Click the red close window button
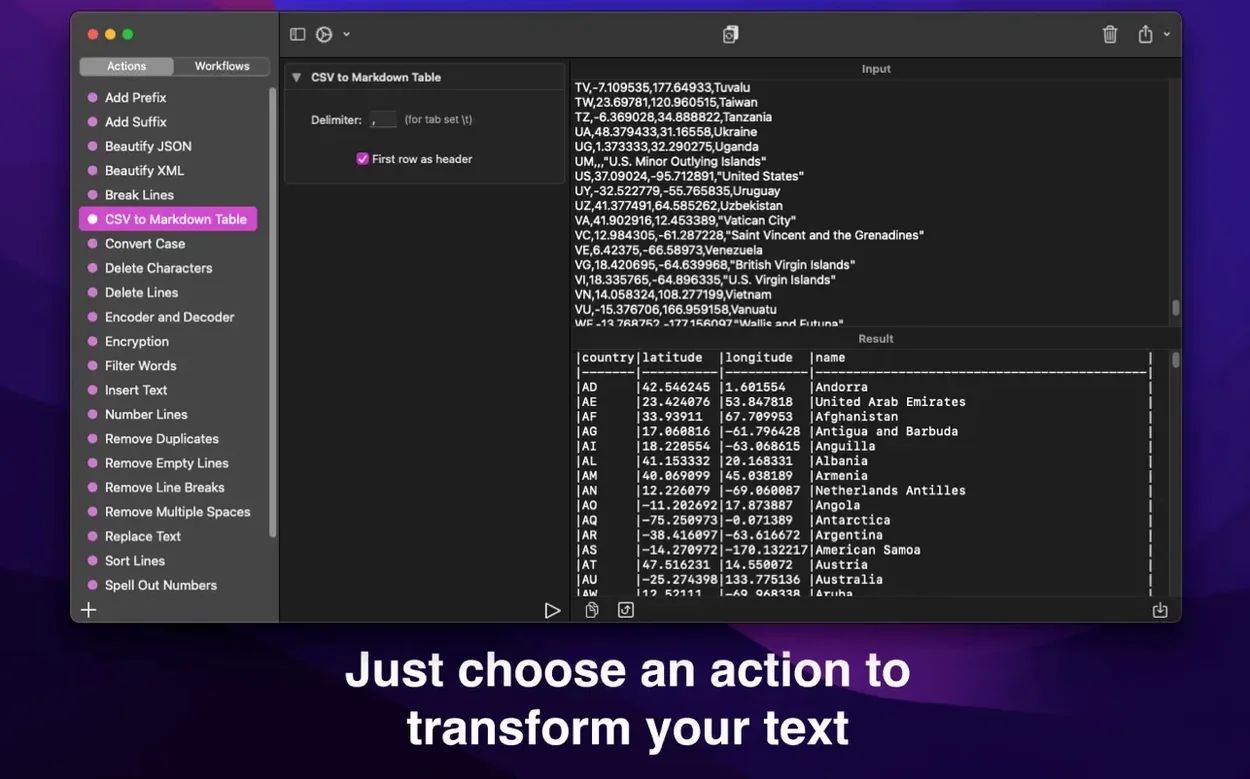 point(93,34)
